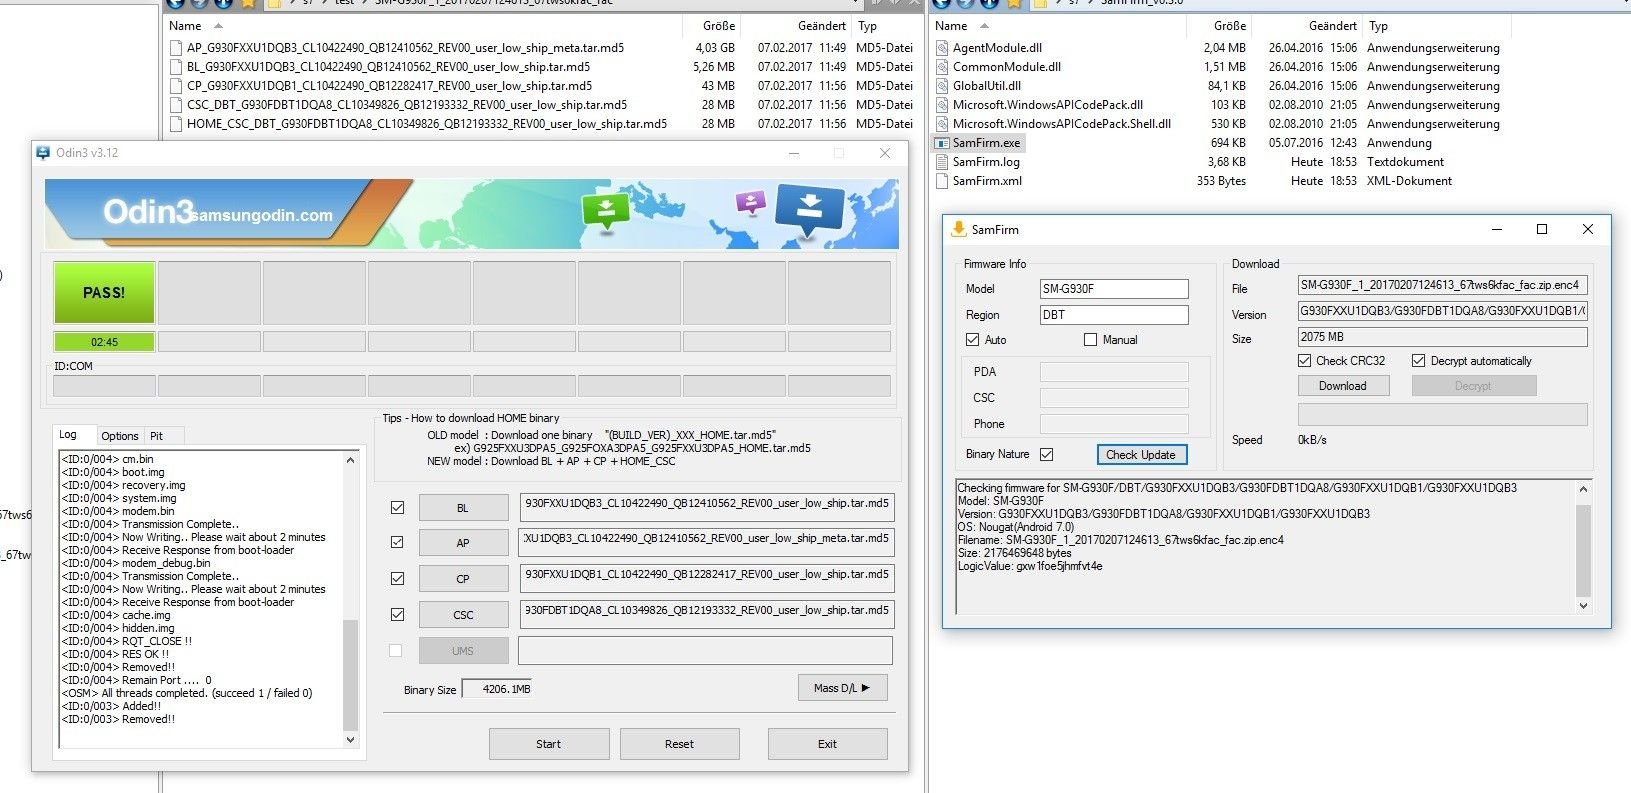Click the Odin3 log scrollbar up arrow
This screenshot has width=1631, height=793.
pyautogui.click(x=350, y=460)
